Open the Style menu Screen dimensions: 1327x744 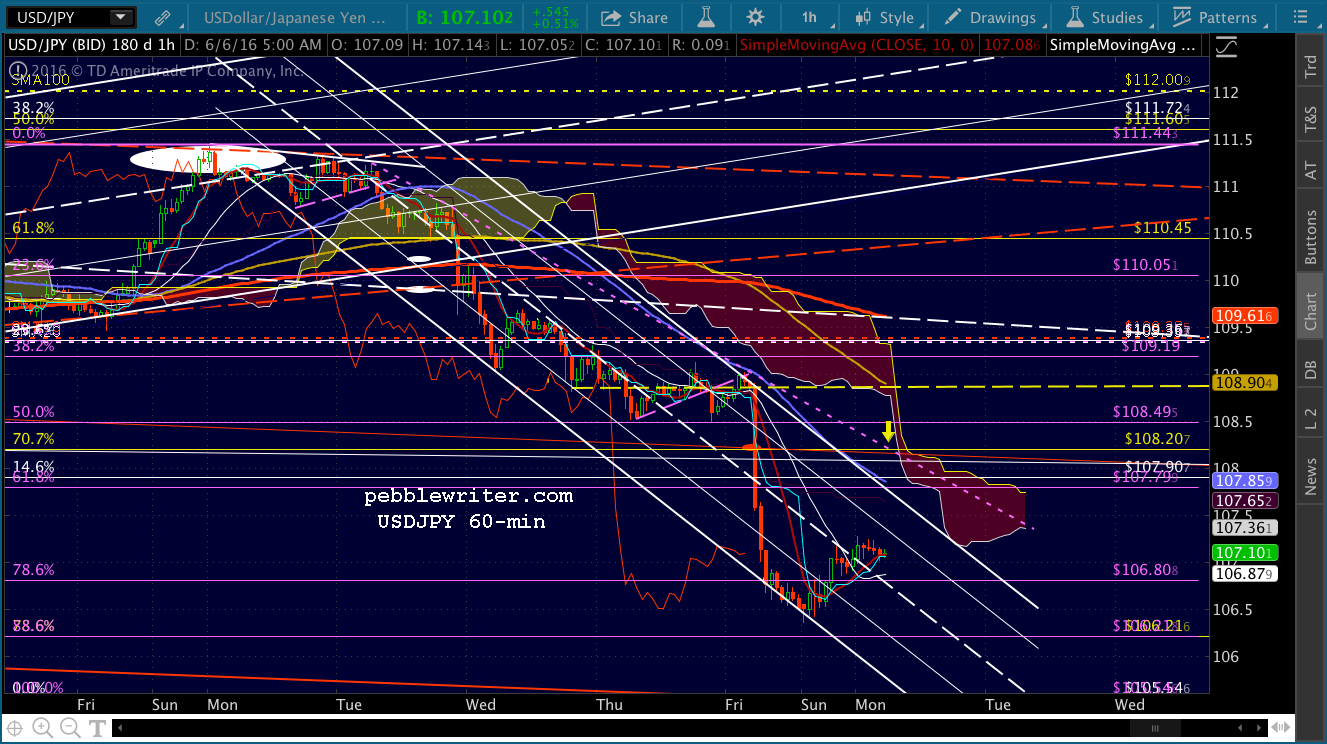pos(885,17)
